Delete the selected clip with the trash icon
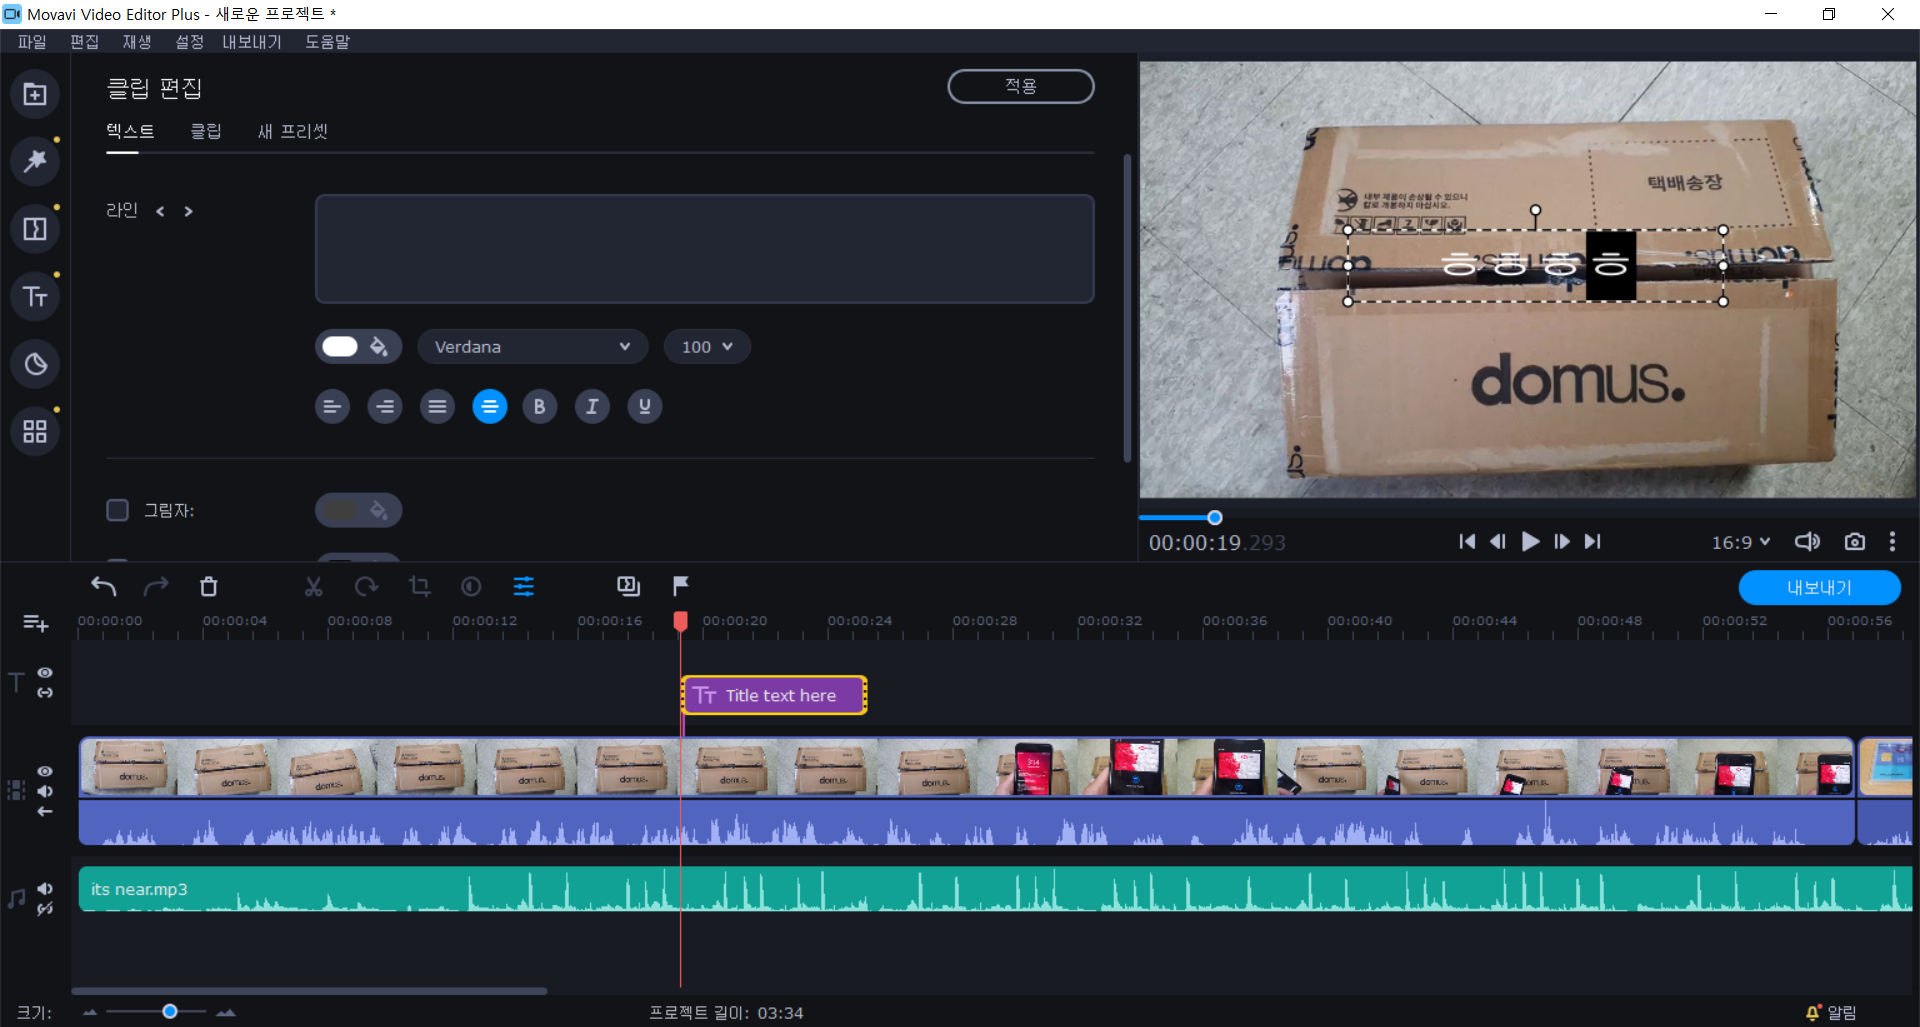The image size is (1920, 1027). click(208, 586)
